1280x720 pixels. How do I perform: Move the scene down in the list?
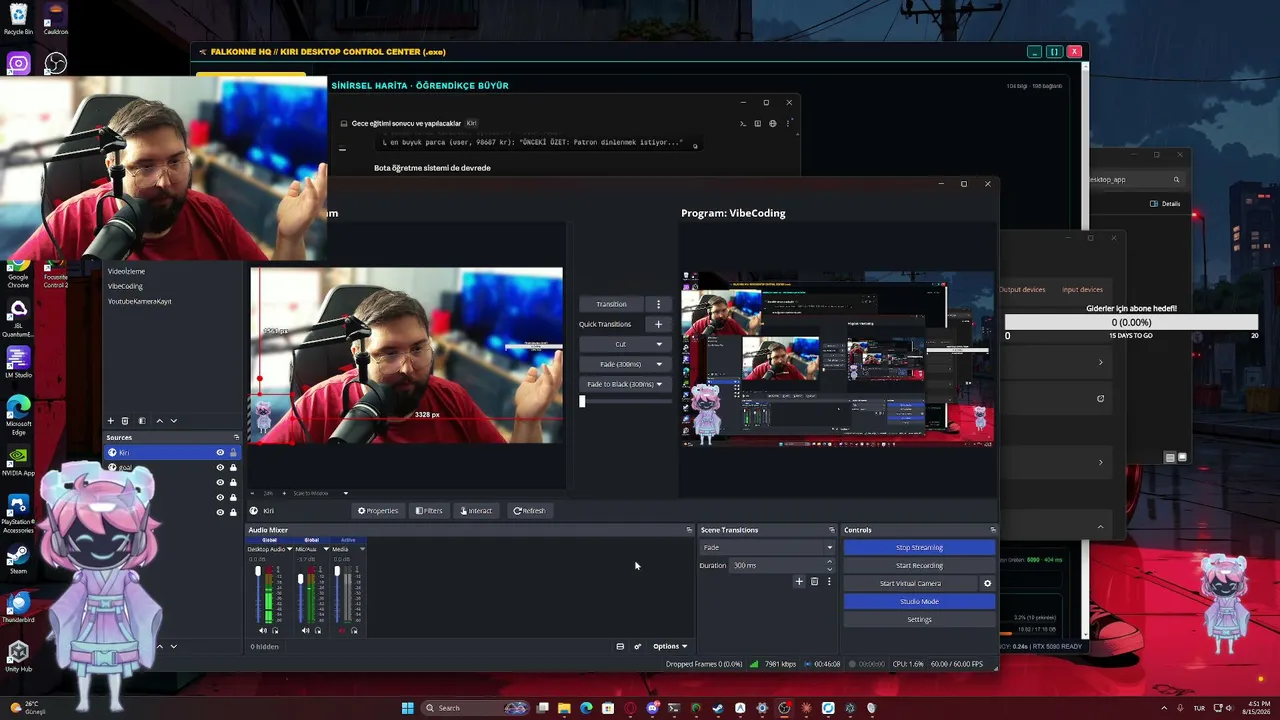pos(173,421)
